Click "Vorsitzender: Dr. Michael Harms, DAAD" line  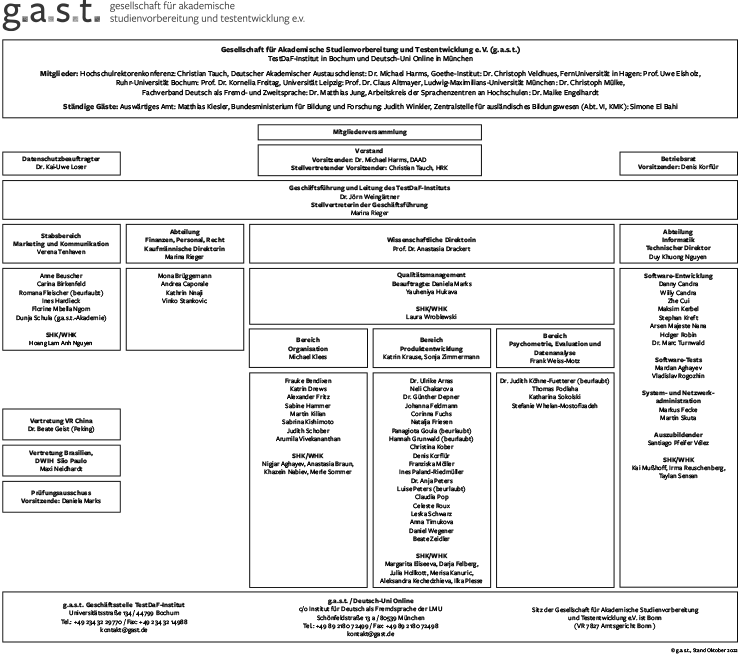point(369,160)
